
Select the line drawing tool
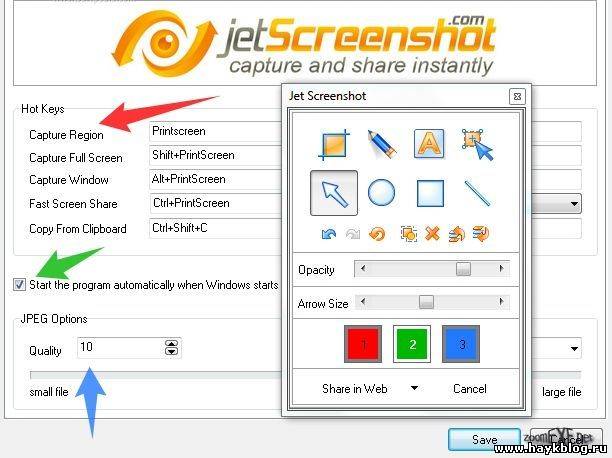pos(478,193)
